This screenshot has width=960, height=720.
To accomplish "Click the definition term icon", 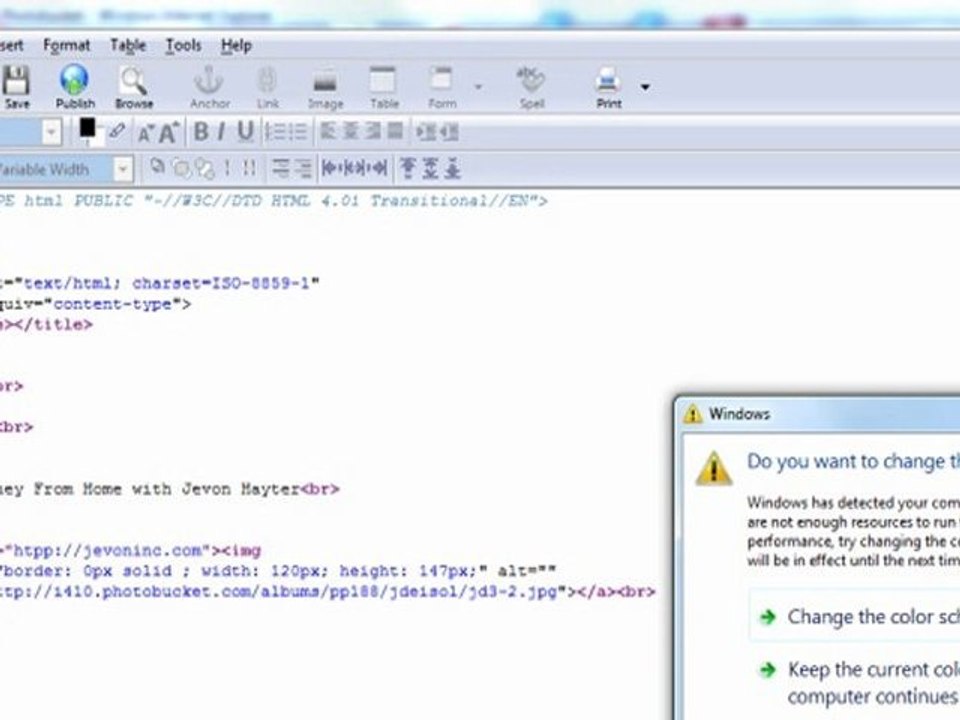I will pyautogui.click(x=280, y=168).
